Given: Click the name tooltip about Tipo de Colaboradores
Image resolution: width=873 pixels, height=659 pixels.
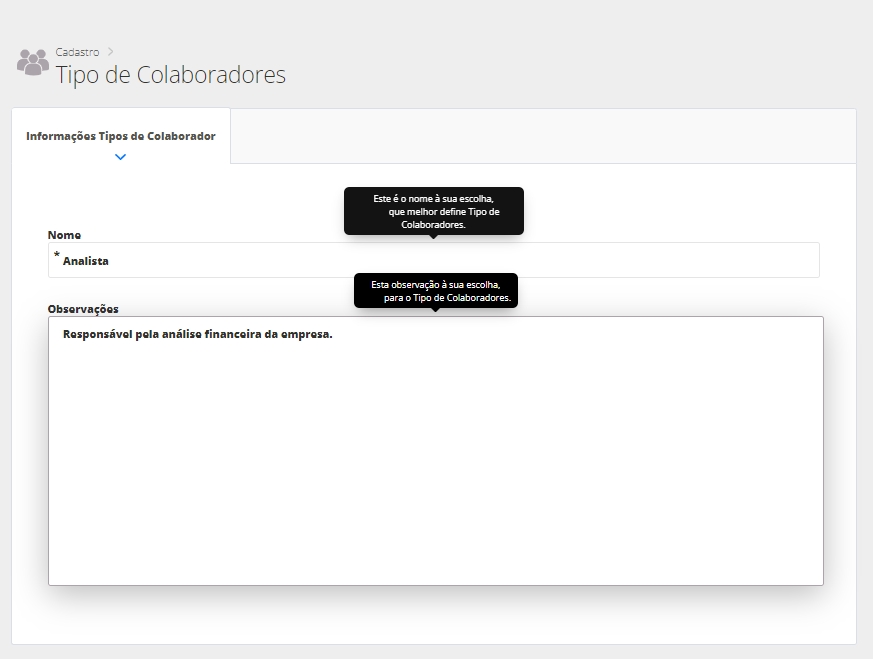Looking at the screenshot, I should click(x=433, y=211).
